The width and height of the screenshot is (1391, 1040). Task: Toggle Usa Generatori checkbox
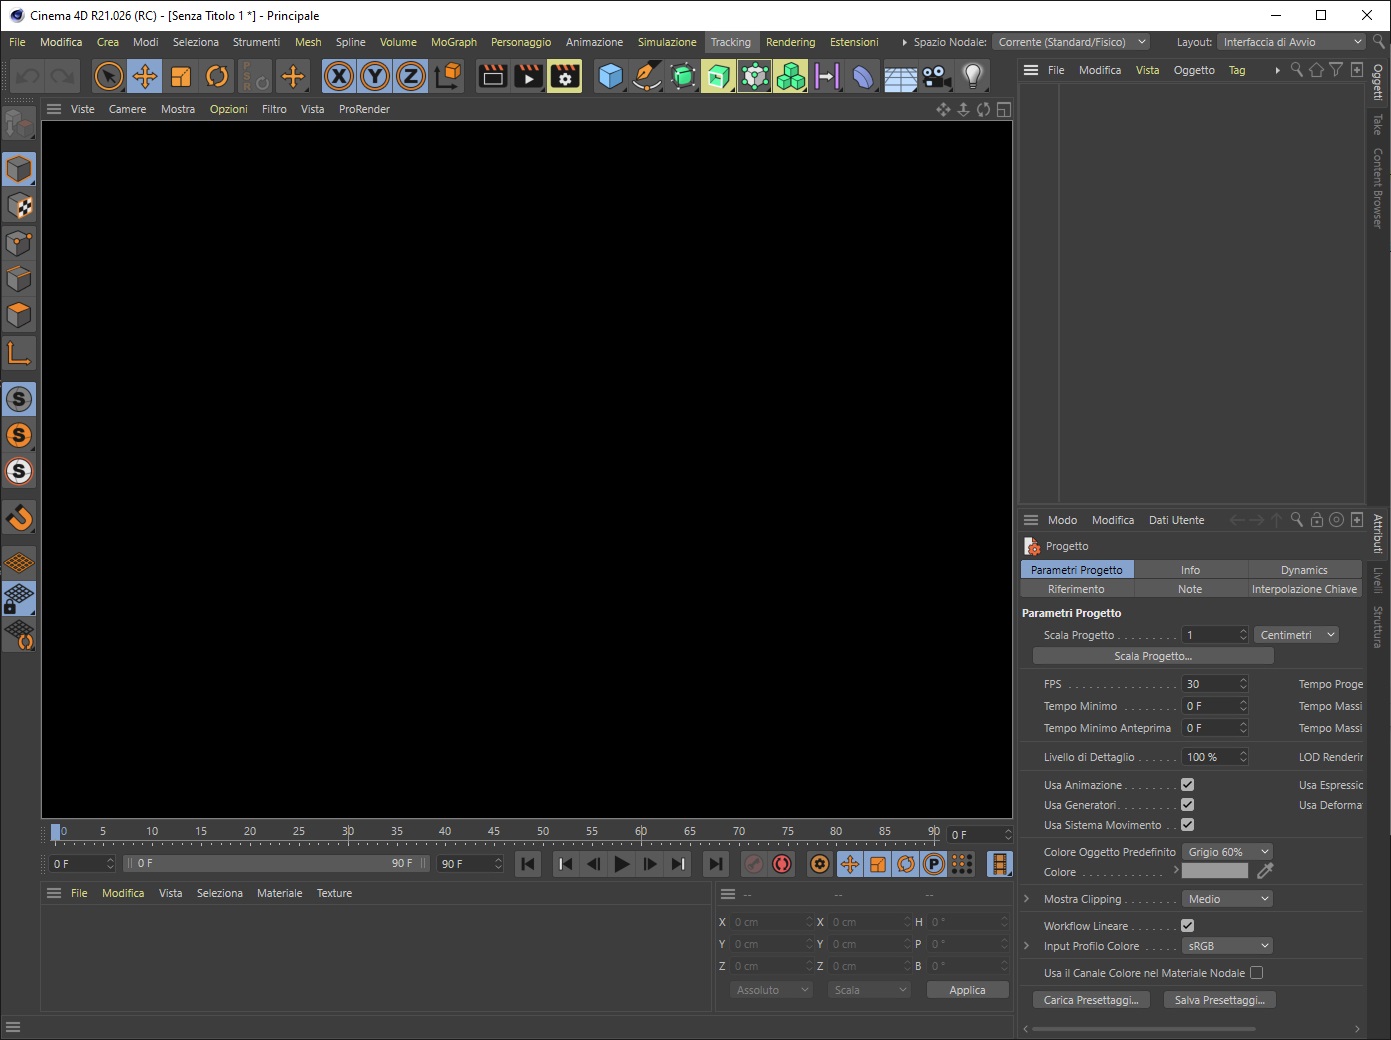pos(1187,805)
